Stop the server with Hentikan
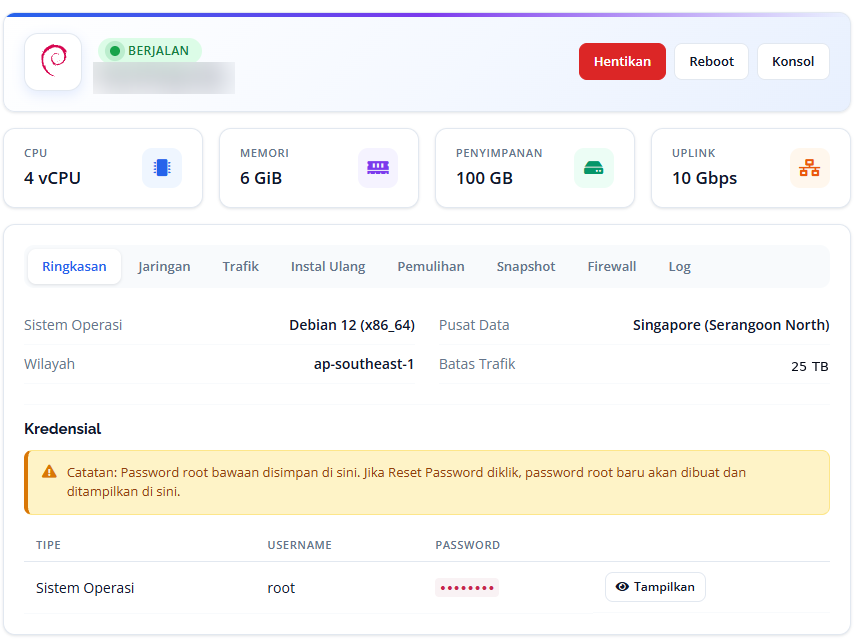Screen dimensions: 859x643 (x=622, y=61)
